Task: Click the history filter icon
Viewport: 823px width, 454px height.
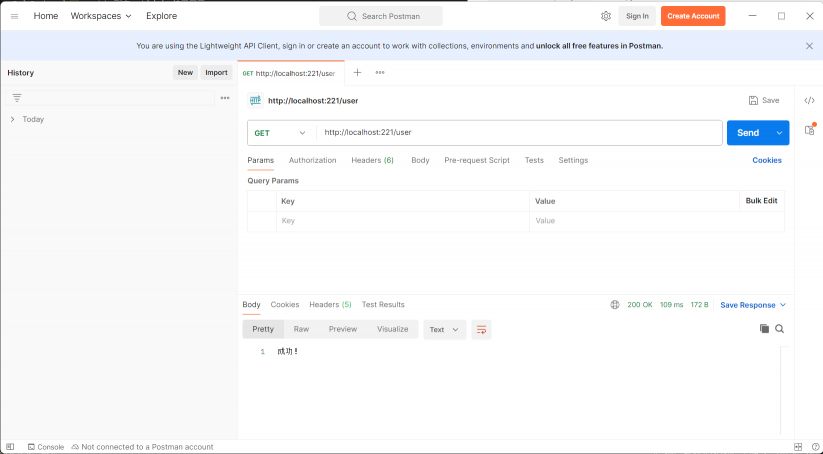Action: click(17, 98)
